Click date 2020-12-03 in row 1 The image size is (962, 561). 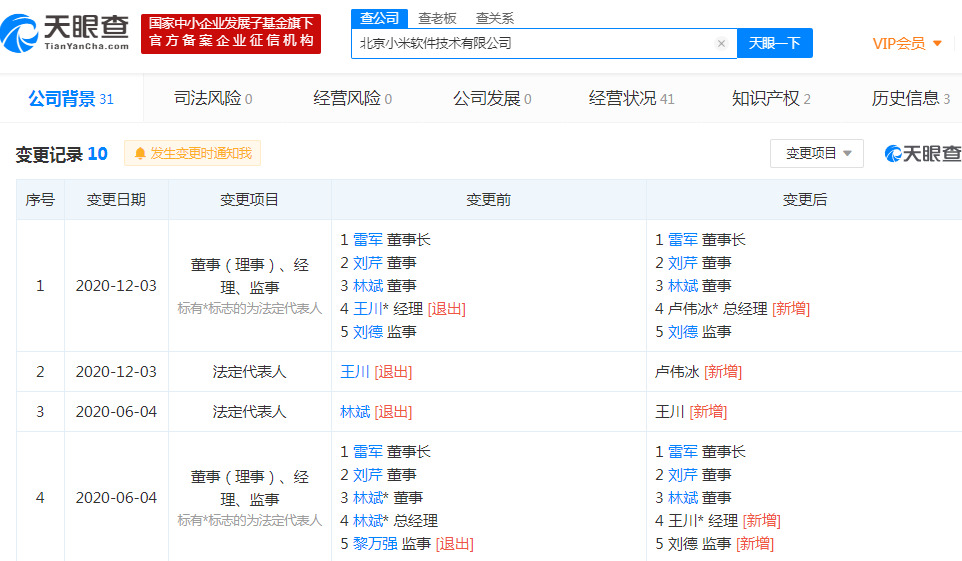point(116,286)
